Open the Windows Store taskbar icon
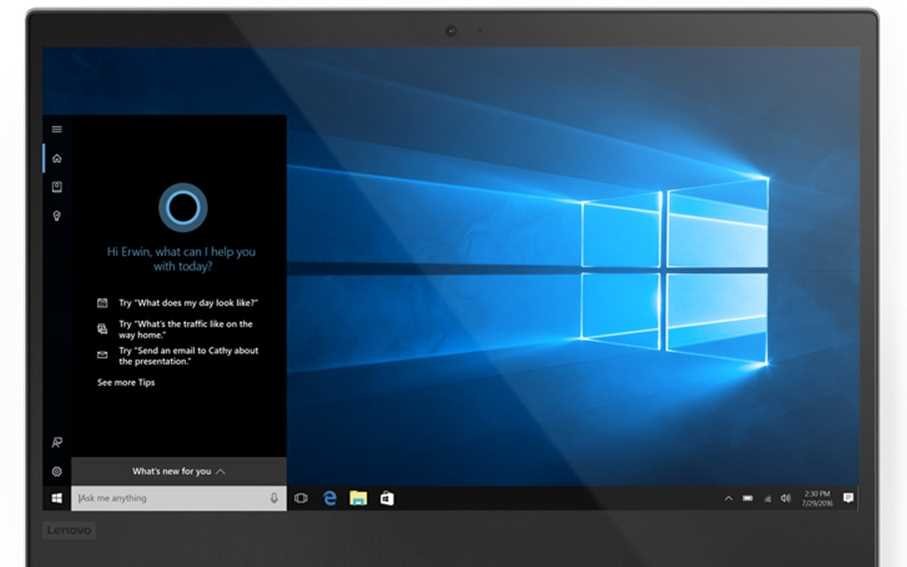Screen dimensions: 907x567 pos(387,498)
